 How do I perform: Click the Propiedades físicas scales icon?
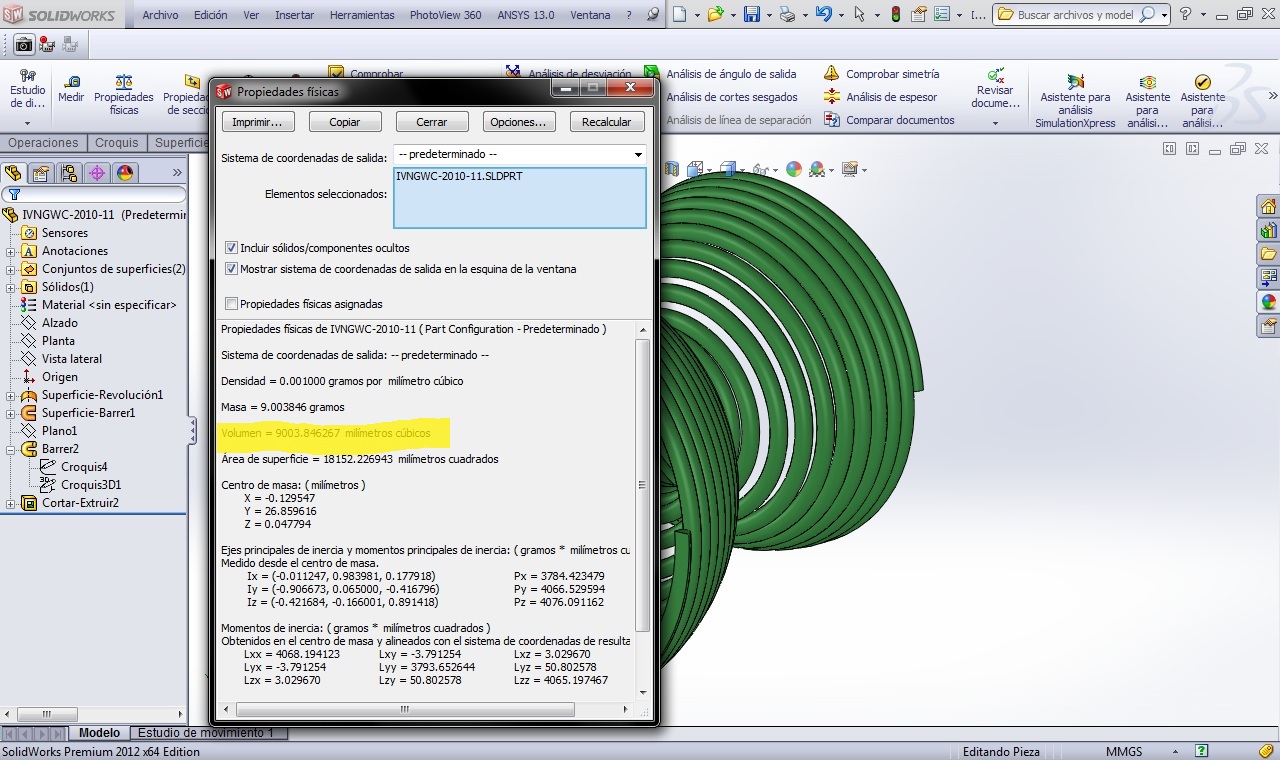click(124, 81)
